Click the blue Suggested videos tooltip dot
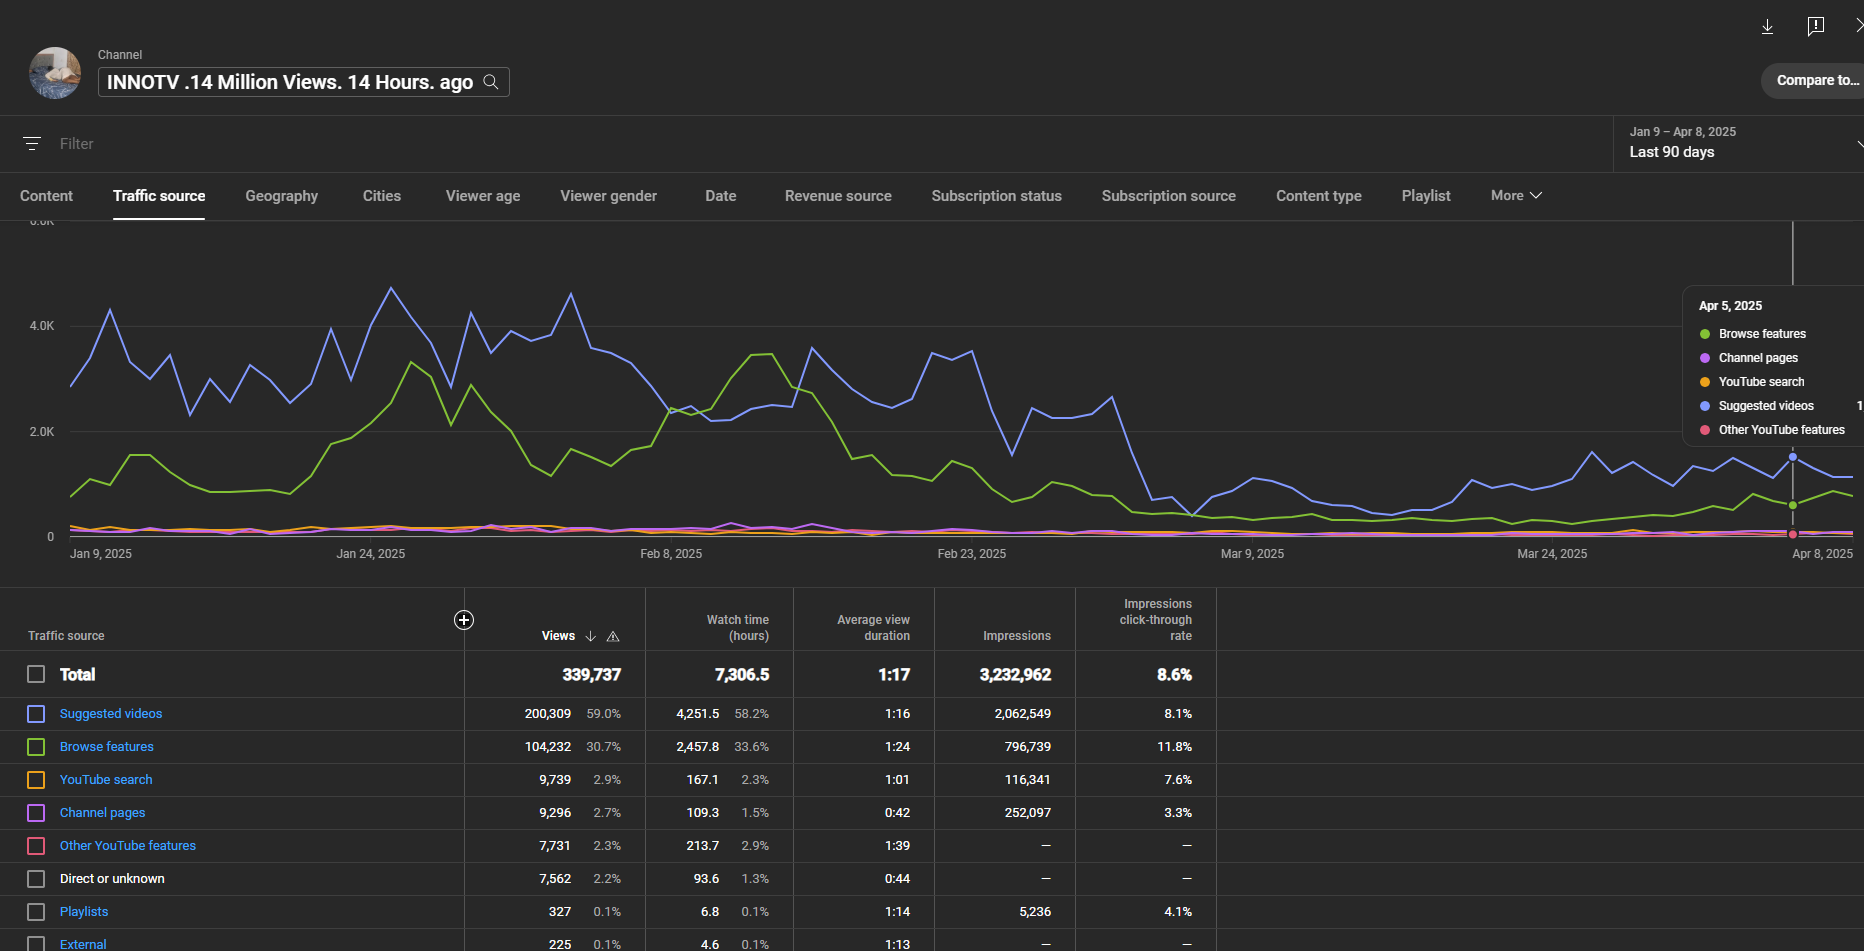The height and width of the screenshot is (951, 1864). (1705, 406)
